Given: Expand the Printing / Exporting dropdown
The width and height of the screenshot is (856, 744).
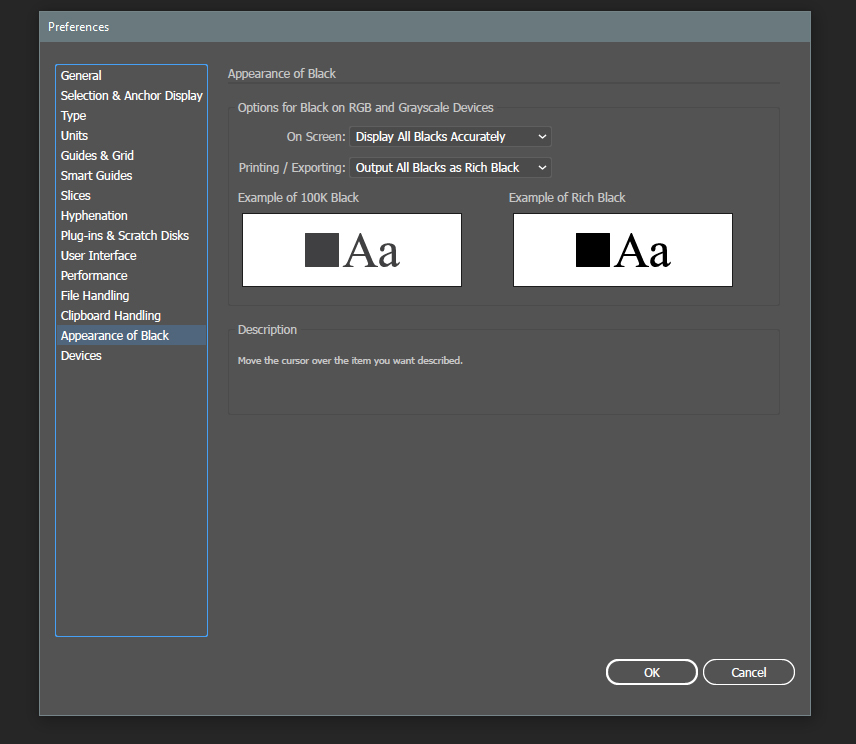Looking at the screenshot, I should (x=450, y=168).
